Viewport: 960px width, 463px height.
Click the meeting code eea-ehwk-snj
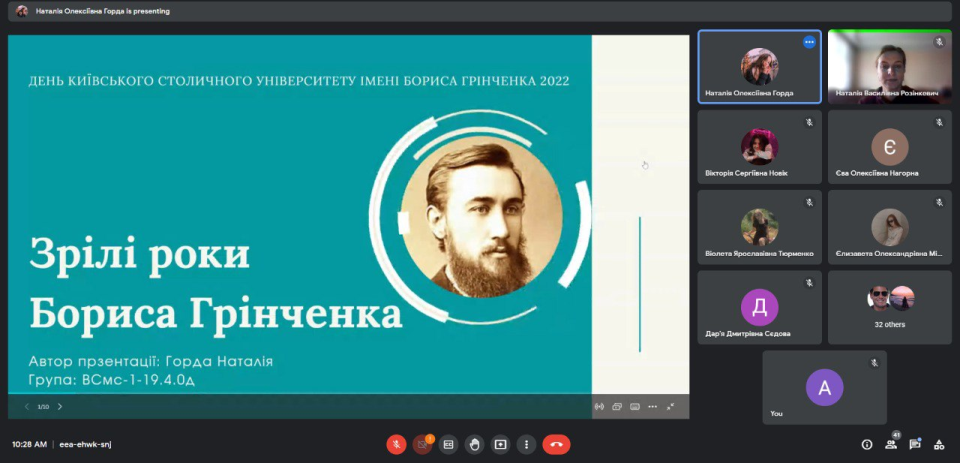click(86, 445)
